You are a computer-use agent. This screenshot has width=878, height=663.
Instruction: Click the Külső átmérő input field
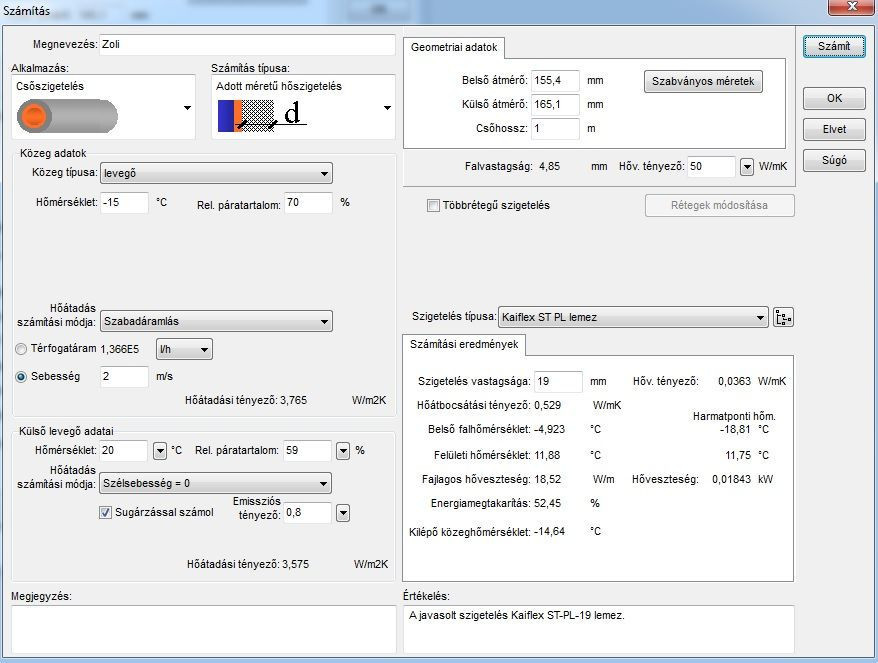[x=555, y=105]
